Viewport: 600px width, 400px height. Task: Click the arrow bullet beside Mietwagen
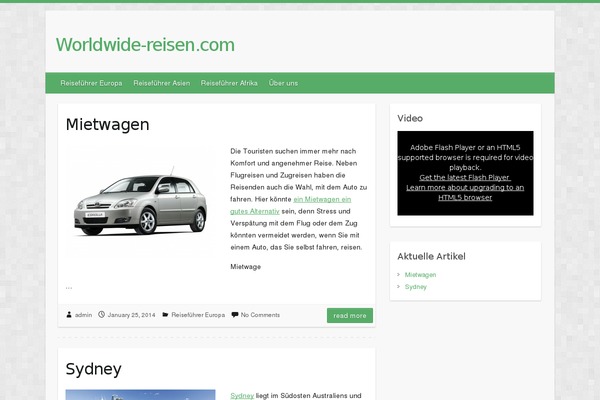pyautogui.click(x=399, y=274)
